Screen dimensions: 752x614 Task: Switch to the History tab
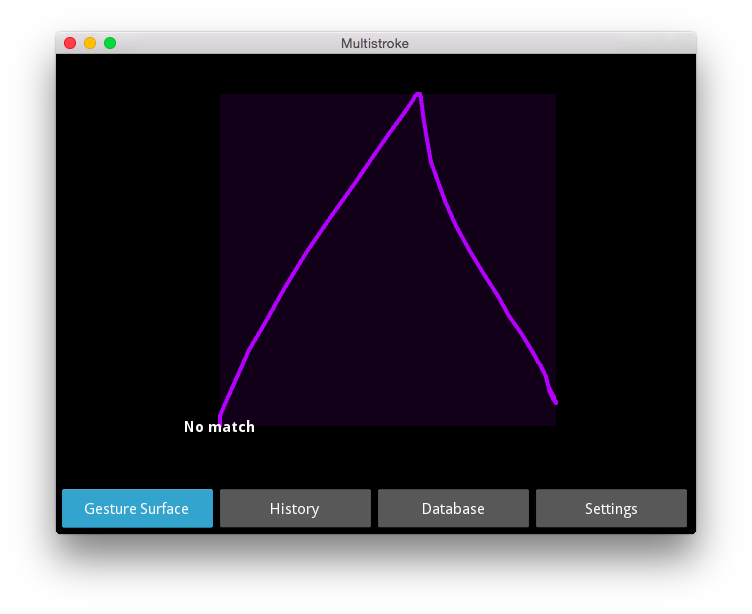point(295,508)
